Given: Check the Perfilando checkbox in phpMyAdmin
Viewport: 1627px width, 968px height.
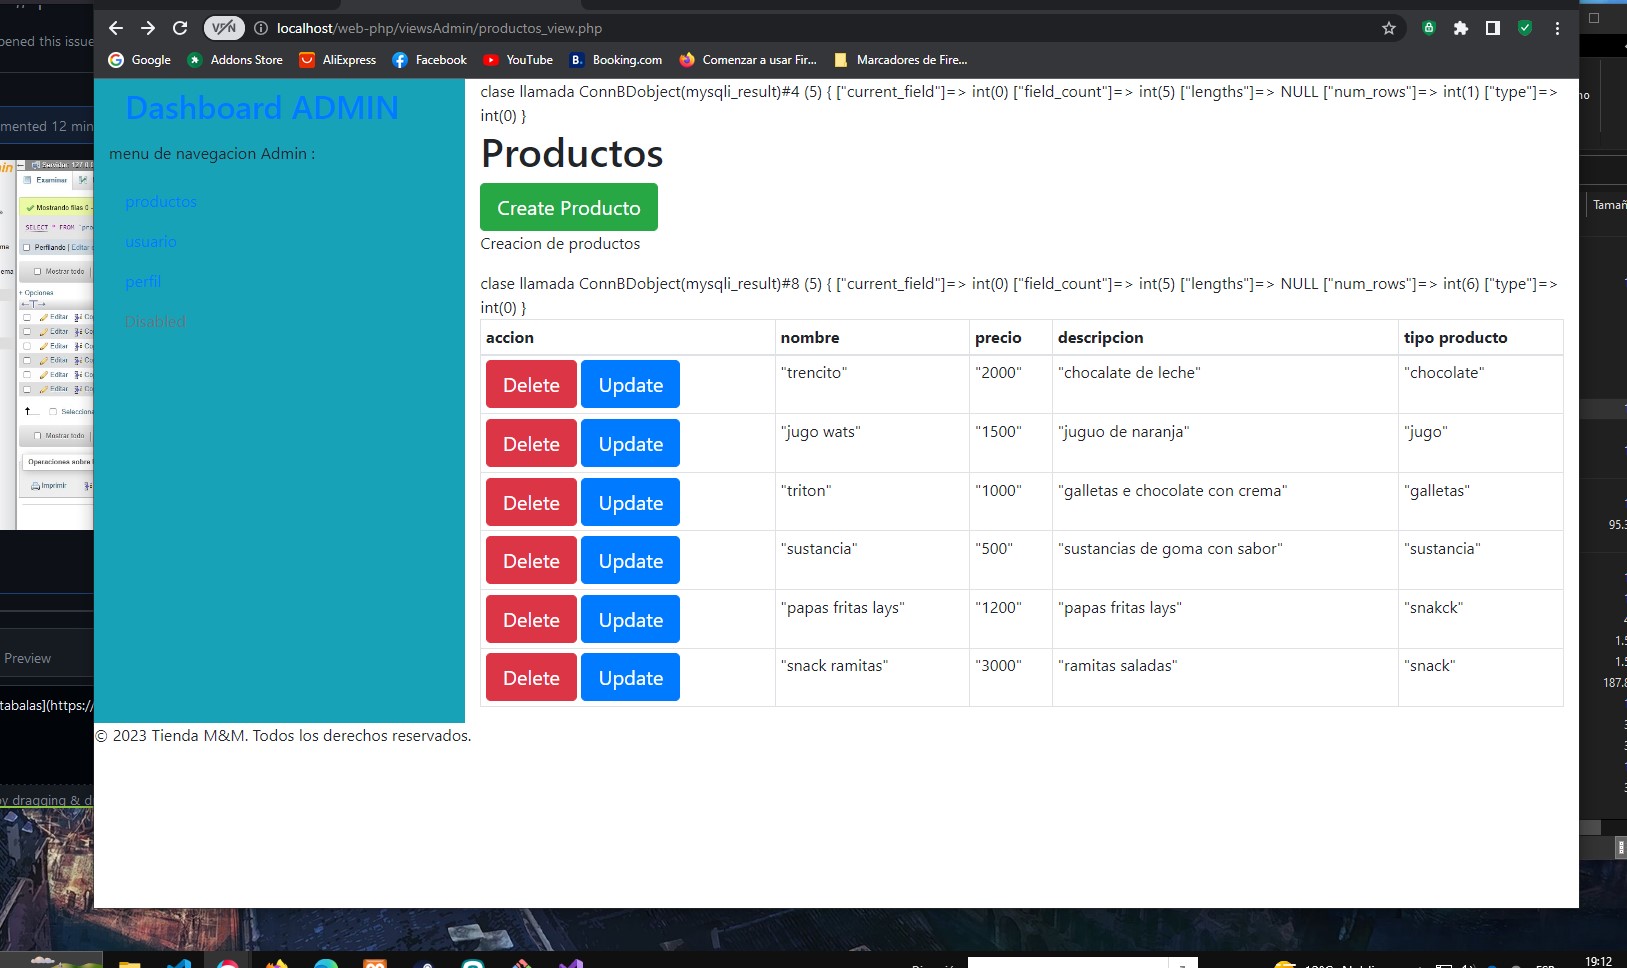Looking at the screenshot, I should pyautogui.click(x=26, y=248).
